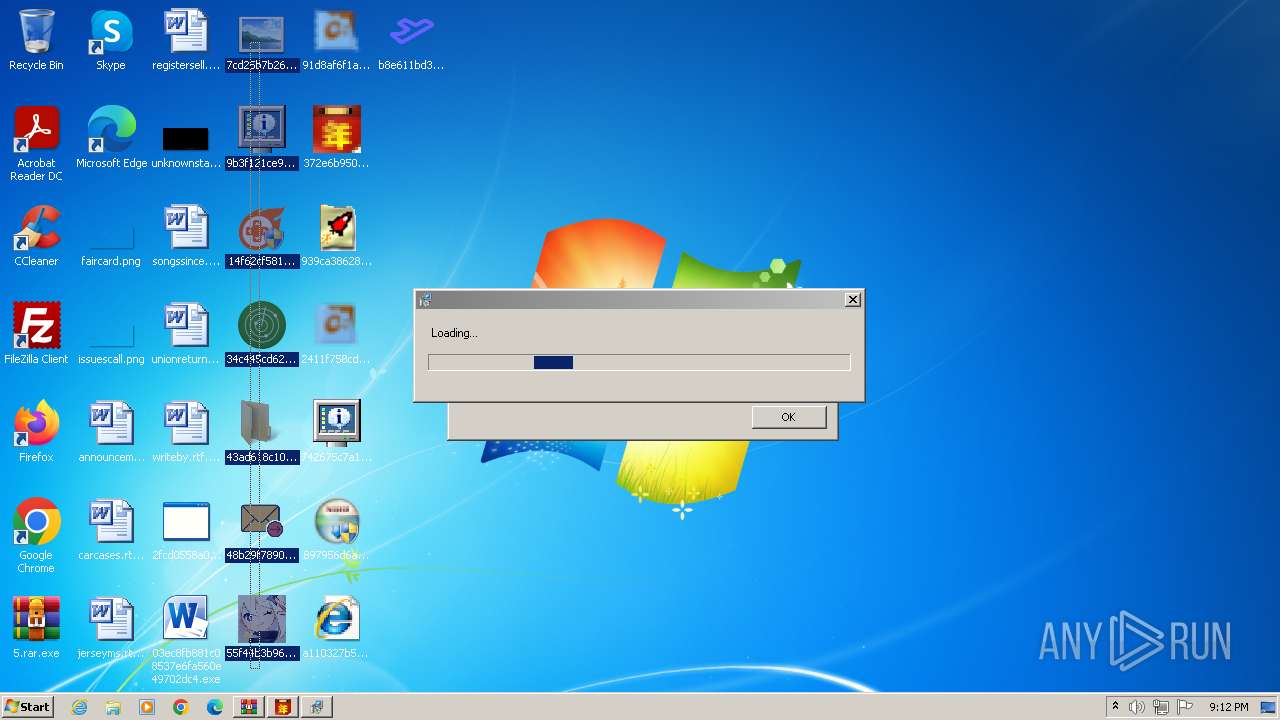Click the Loading progress bar
This screenshot has width=1280, height=720.
(639, 363)
